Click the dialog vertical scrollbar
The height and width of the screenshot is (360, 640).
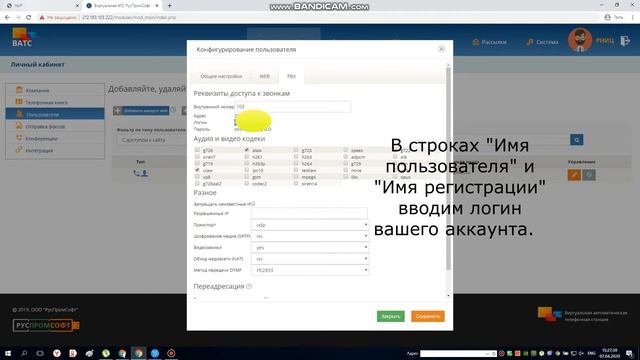click(x=449, y=168)
